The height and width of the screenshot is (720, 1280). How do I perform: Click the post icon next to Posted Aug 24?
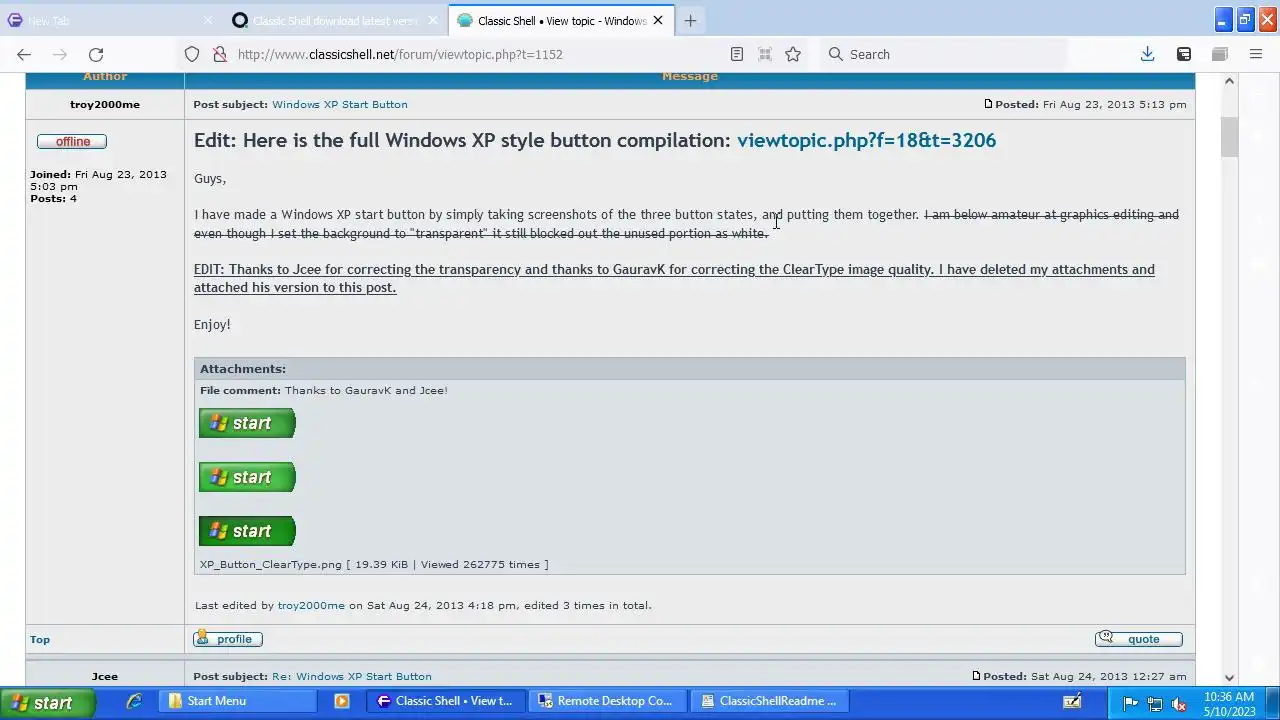coord(976,676)
